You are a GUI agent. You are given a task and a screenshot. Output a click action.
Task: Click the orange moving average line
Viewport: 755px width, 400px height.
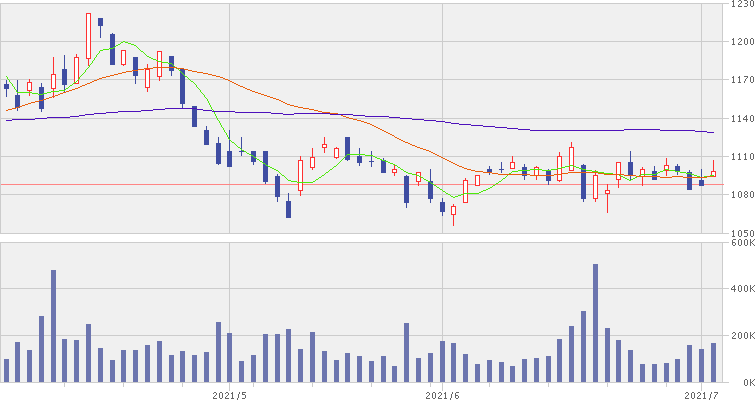300,105
